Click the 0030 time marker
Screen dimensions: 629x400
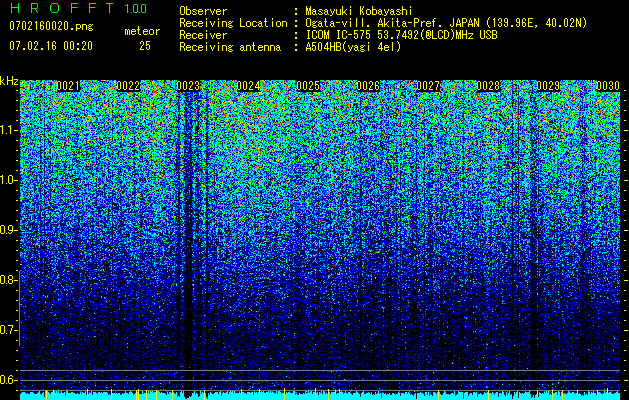pos(608,86)
